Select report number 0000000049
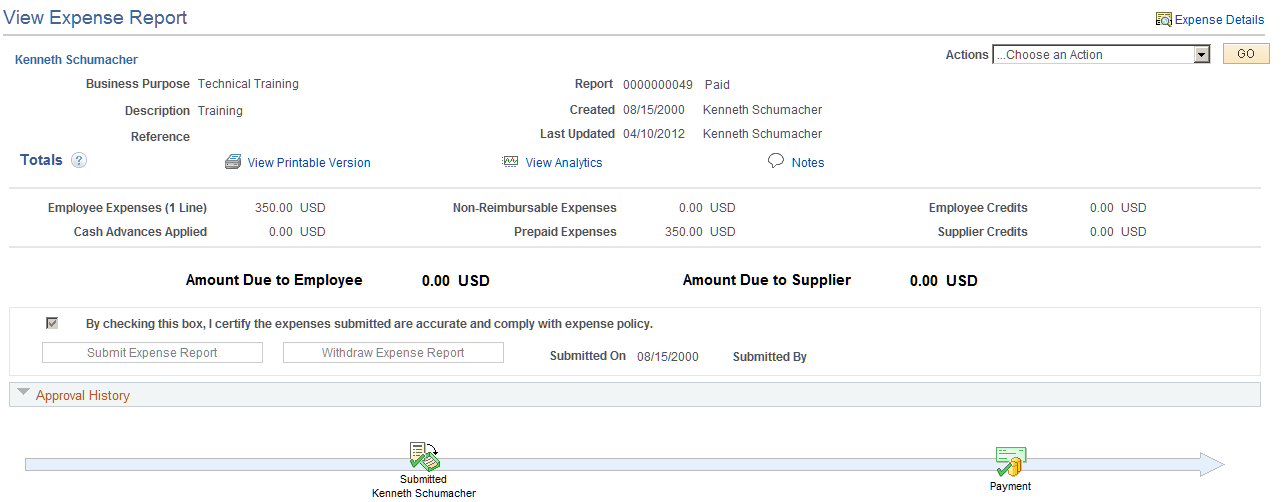The image size is (1281, 502). point(658,85)
